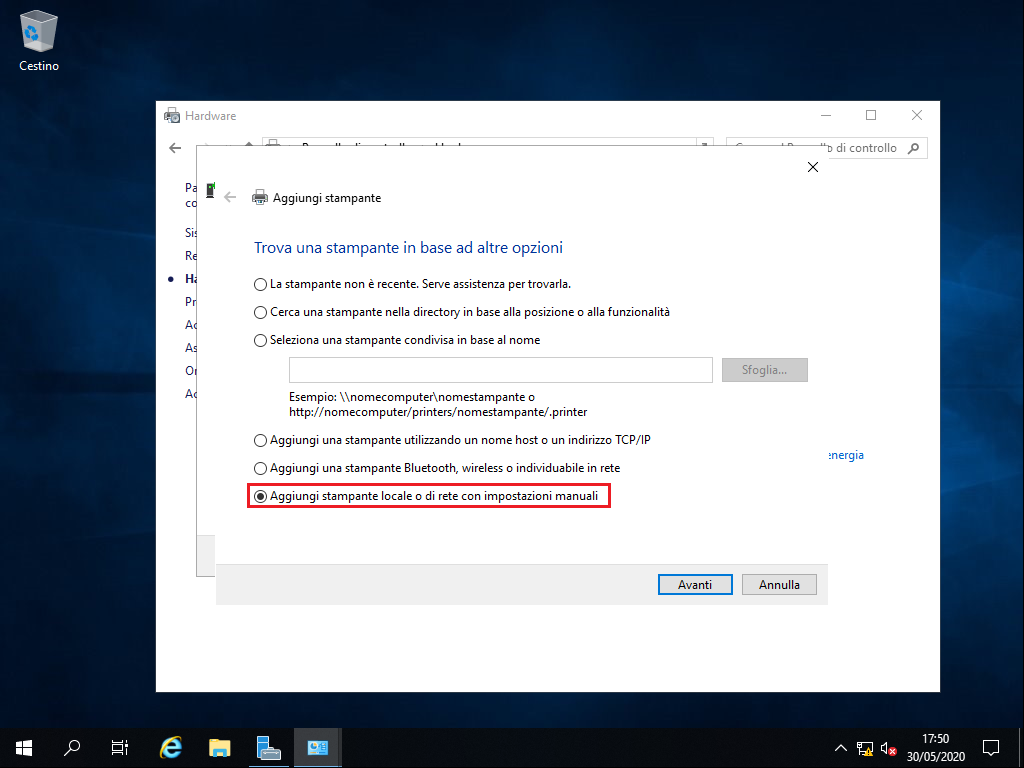Viewport: 1024px width, 768px height.
Task: Click the Control Panel taskbar icon
Action: coord(317,748)
